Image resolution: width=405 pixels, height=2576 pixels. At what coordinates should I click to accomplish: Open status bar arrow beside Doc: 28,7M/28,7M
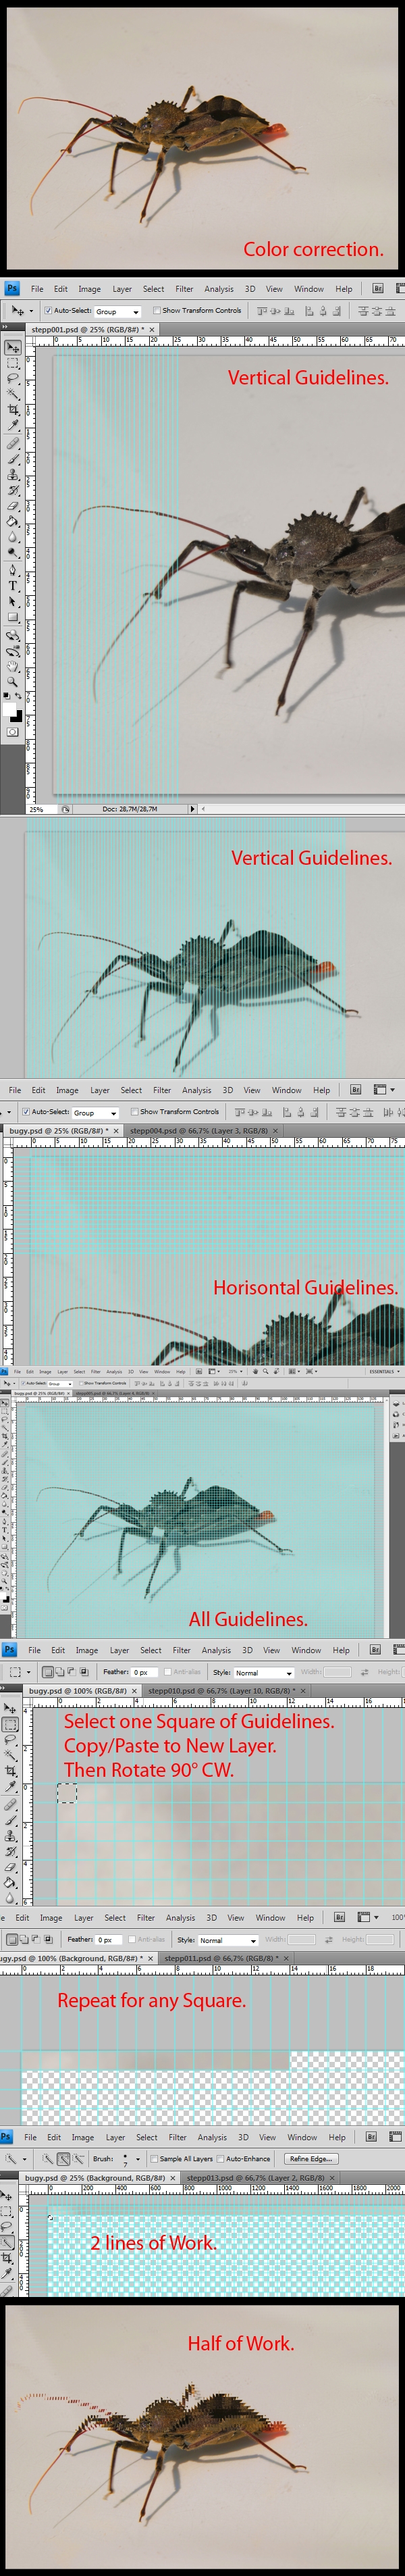[192, 809]
